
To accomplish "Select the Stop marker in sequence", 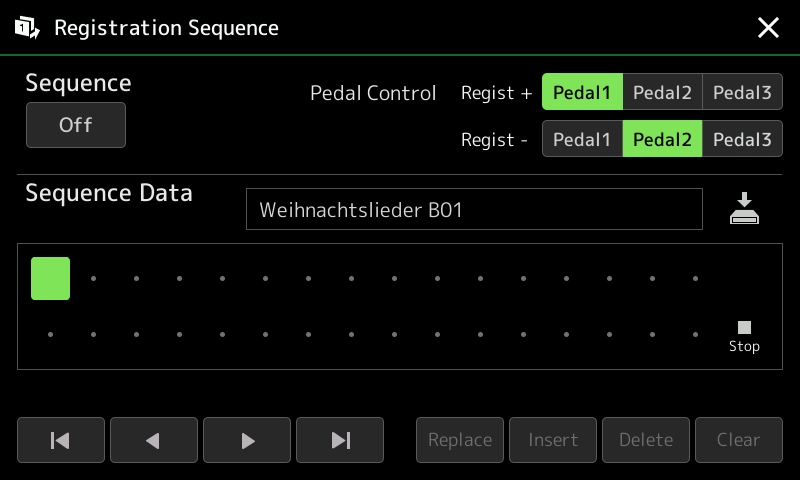I will [x=744, y=337].
